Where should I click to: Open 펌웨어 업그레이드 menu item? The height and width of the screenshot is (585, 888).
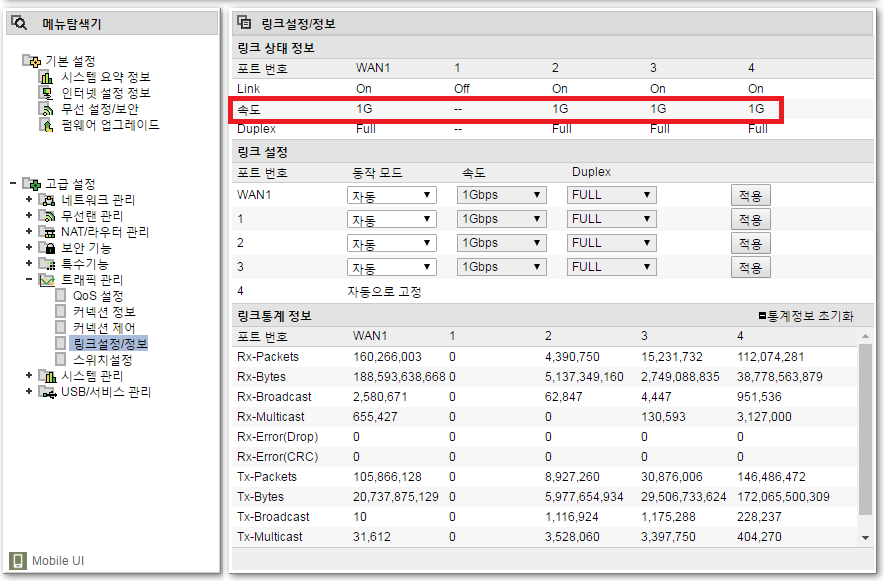[110, 125]
